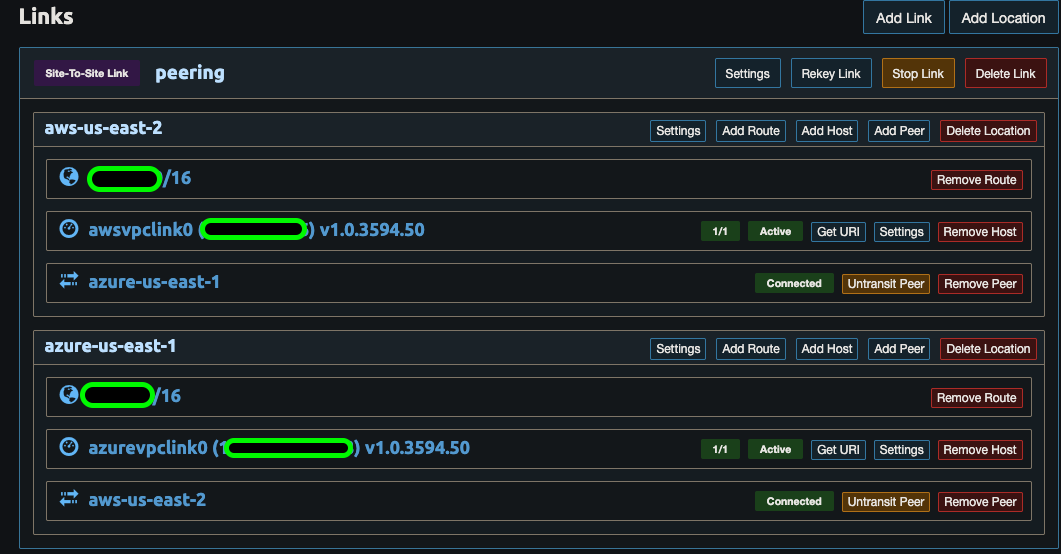Untransit the aws-us-east-2 peer
1061x554 pixels.
click(885, 502)
